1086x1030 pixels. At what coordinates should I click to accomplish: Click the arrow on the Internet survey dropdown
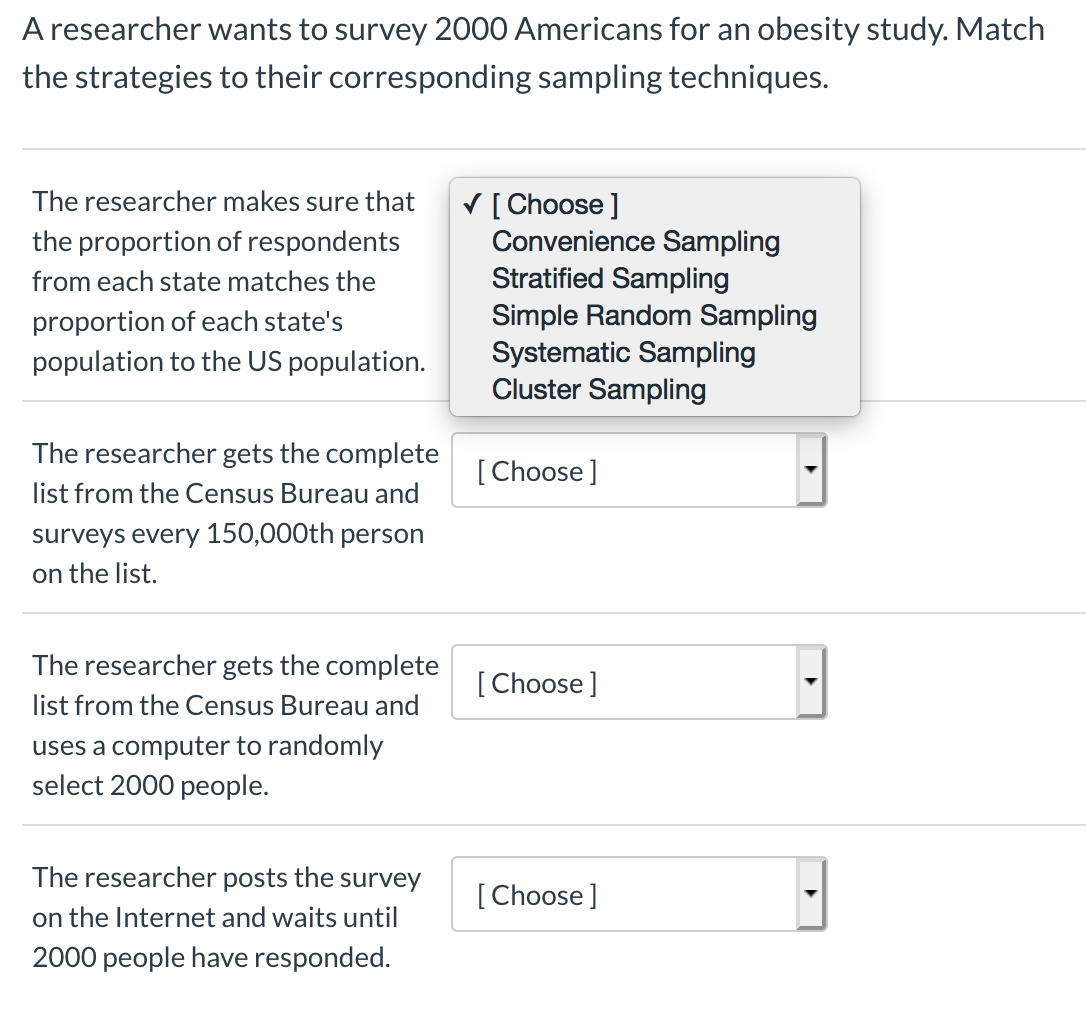click(811, 895)
